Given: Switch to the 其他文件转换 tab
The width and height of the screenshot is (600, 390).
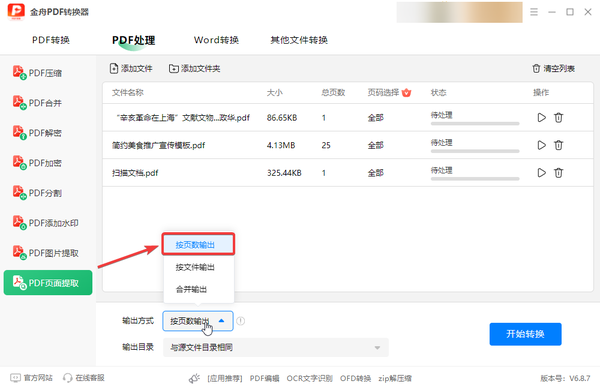Looking at the screenshot, I should point(299,40).
